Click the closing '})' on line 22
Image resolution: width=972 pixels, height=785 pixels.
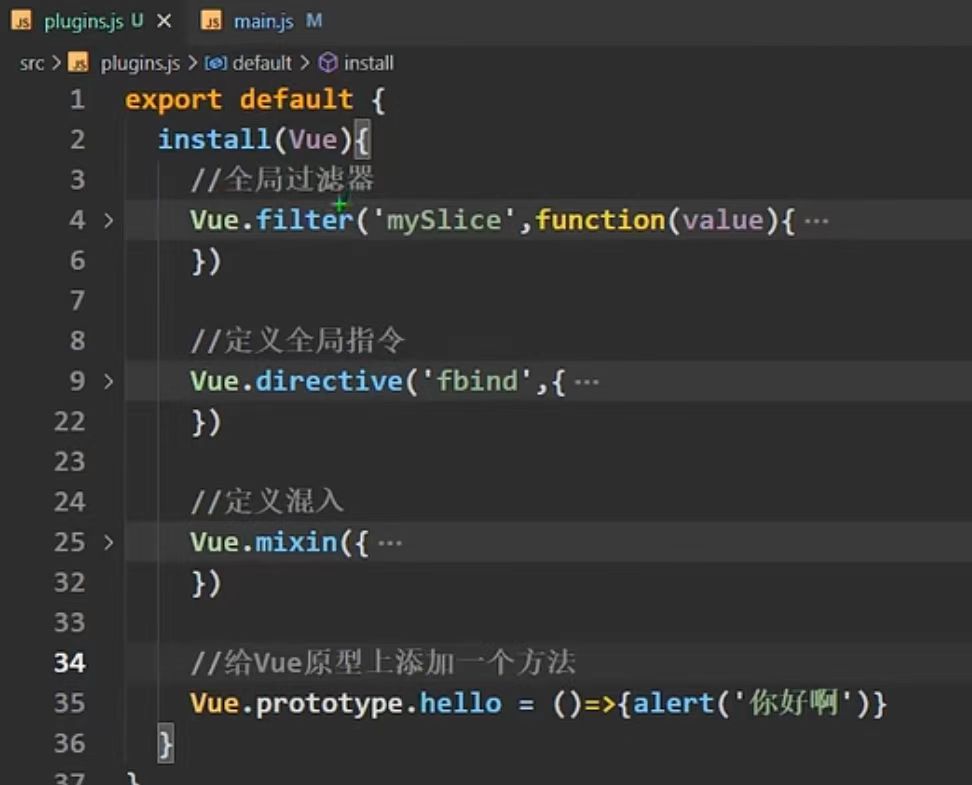click(206, 422)
